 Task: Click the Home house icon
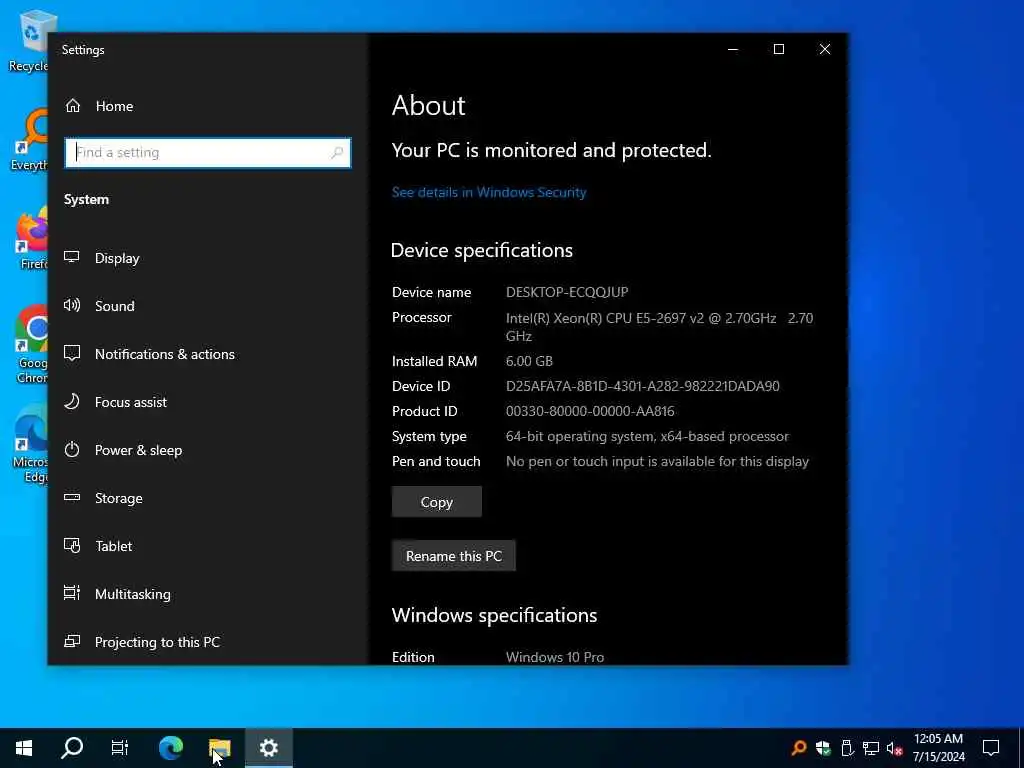coord(73,105)
